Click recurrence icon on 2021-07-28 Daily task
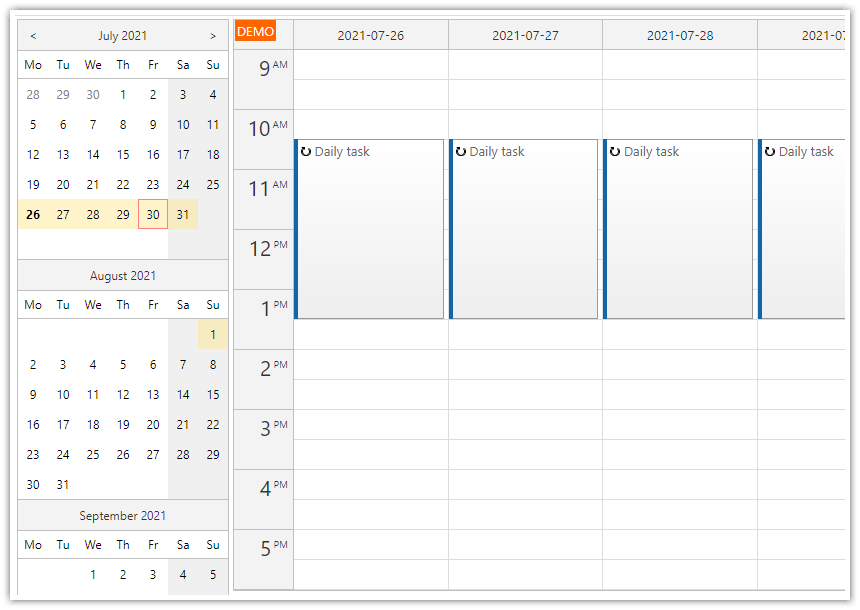The width and height of the screenshot is (860, 610). [616, 152]
